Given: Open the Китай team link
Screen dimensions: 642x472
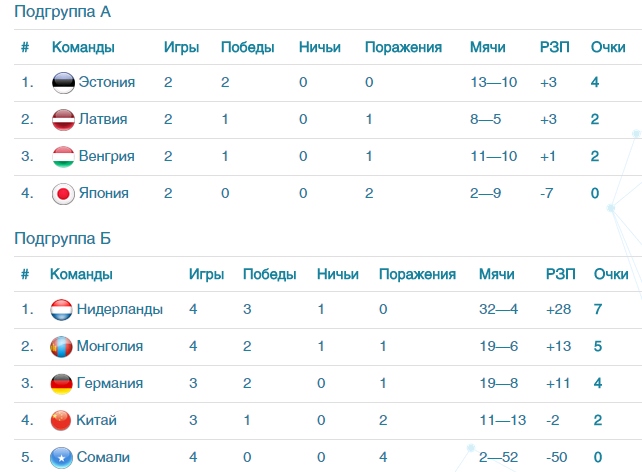Looking at the screenshot, I should click(97, 420).
